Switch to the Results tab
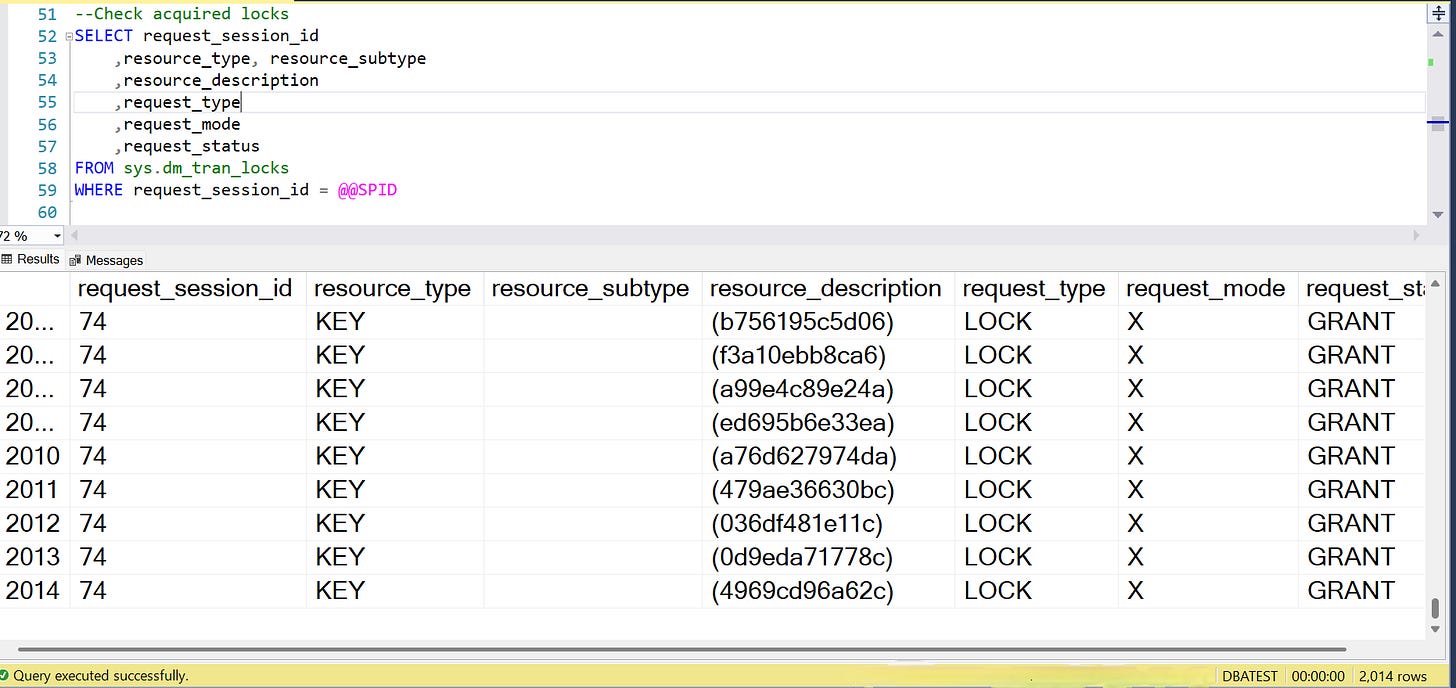Viewport: 1456px width, 688px height. [x=31, y=259]
